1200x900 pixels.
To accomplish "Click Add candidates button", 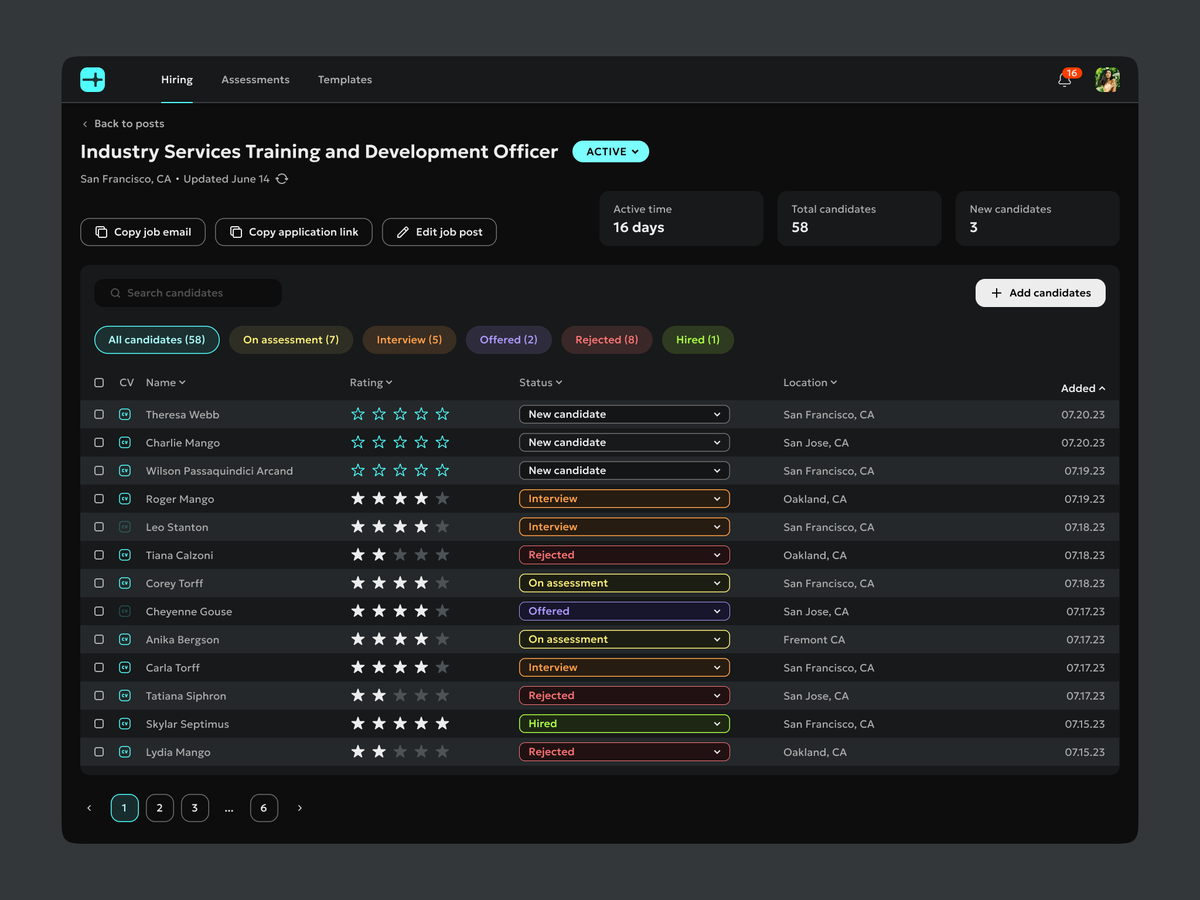I will 1040,293.
